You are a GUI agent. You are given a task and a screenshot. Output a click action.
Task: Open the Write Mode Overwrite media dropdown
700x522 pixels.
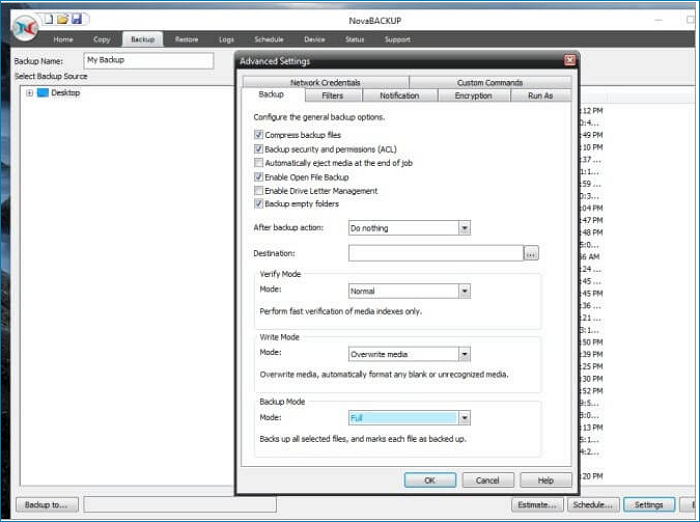tap(464, 354)
